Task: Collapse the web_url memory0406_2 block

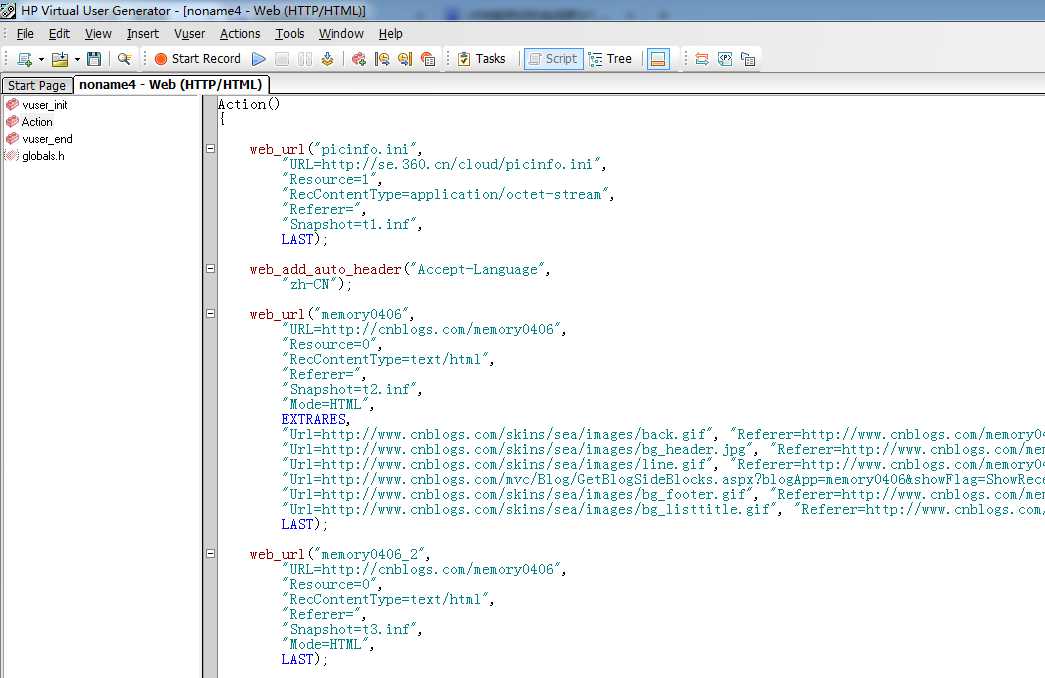Action: [211, 553]
